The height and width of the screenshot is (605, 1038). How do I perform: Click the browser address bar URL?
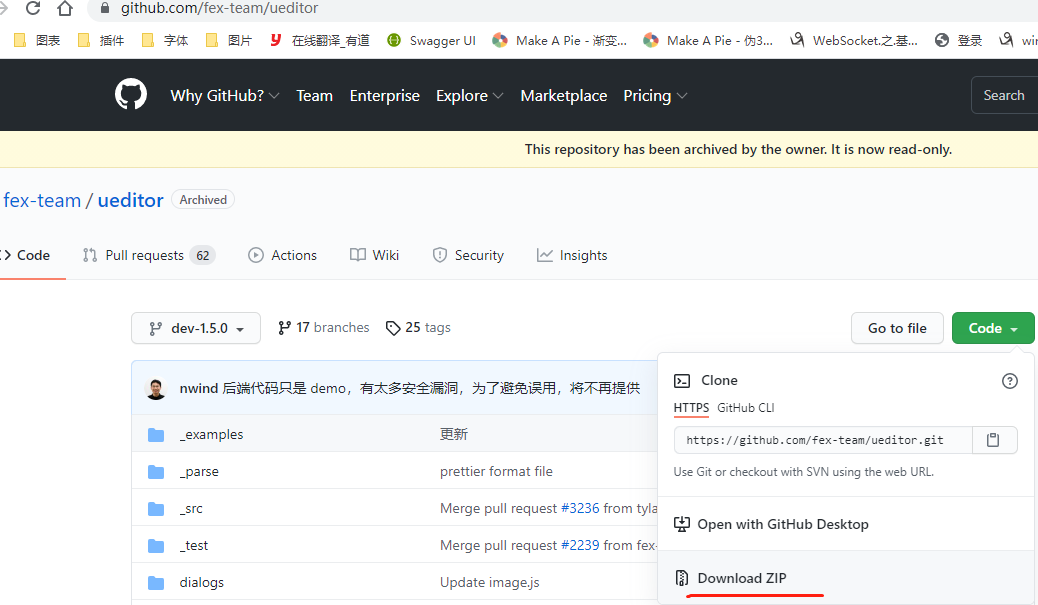219,8
